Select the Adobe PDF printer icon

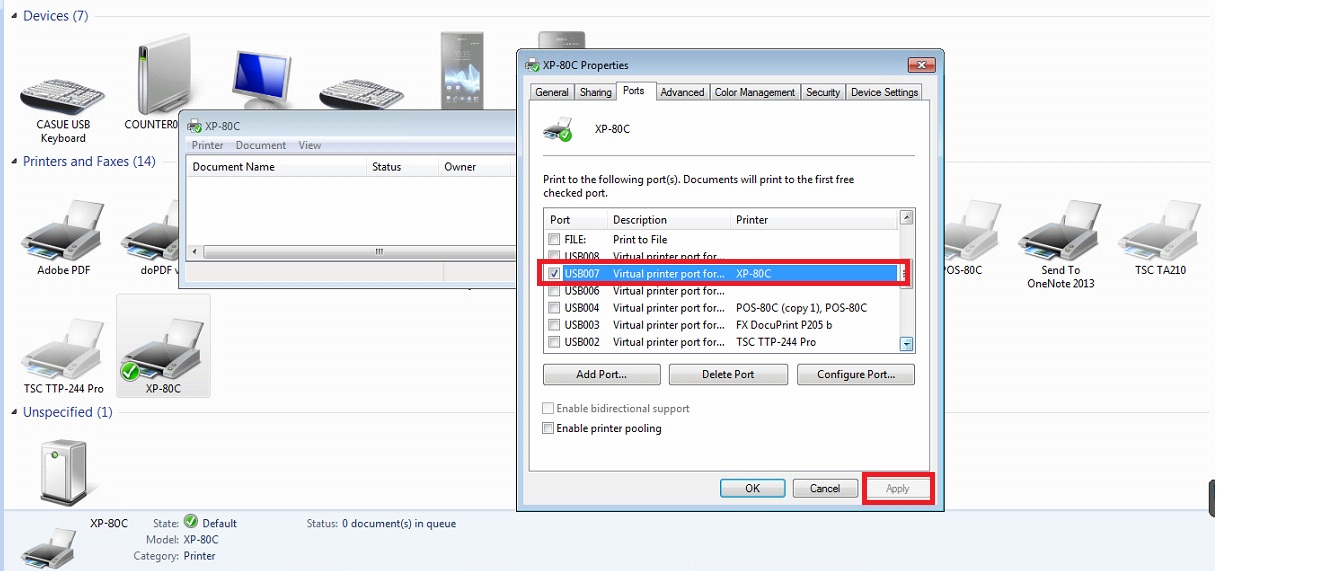63,233
